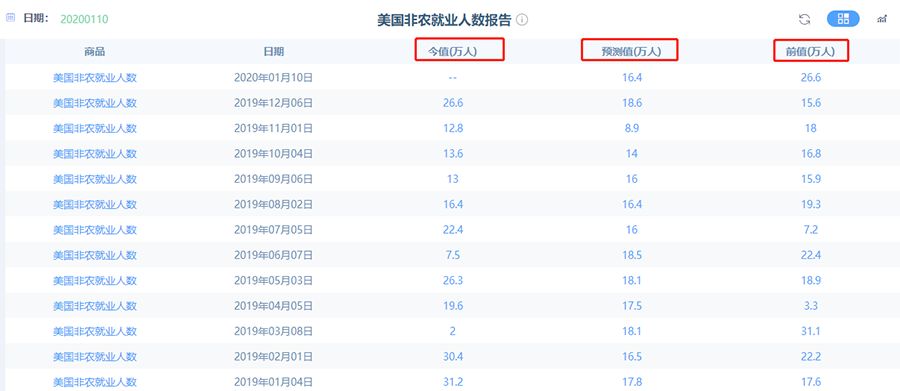900x391 pixels.
Task: Switch to the chart view icon
Action: pyautogui.click(x=882, y=19)
